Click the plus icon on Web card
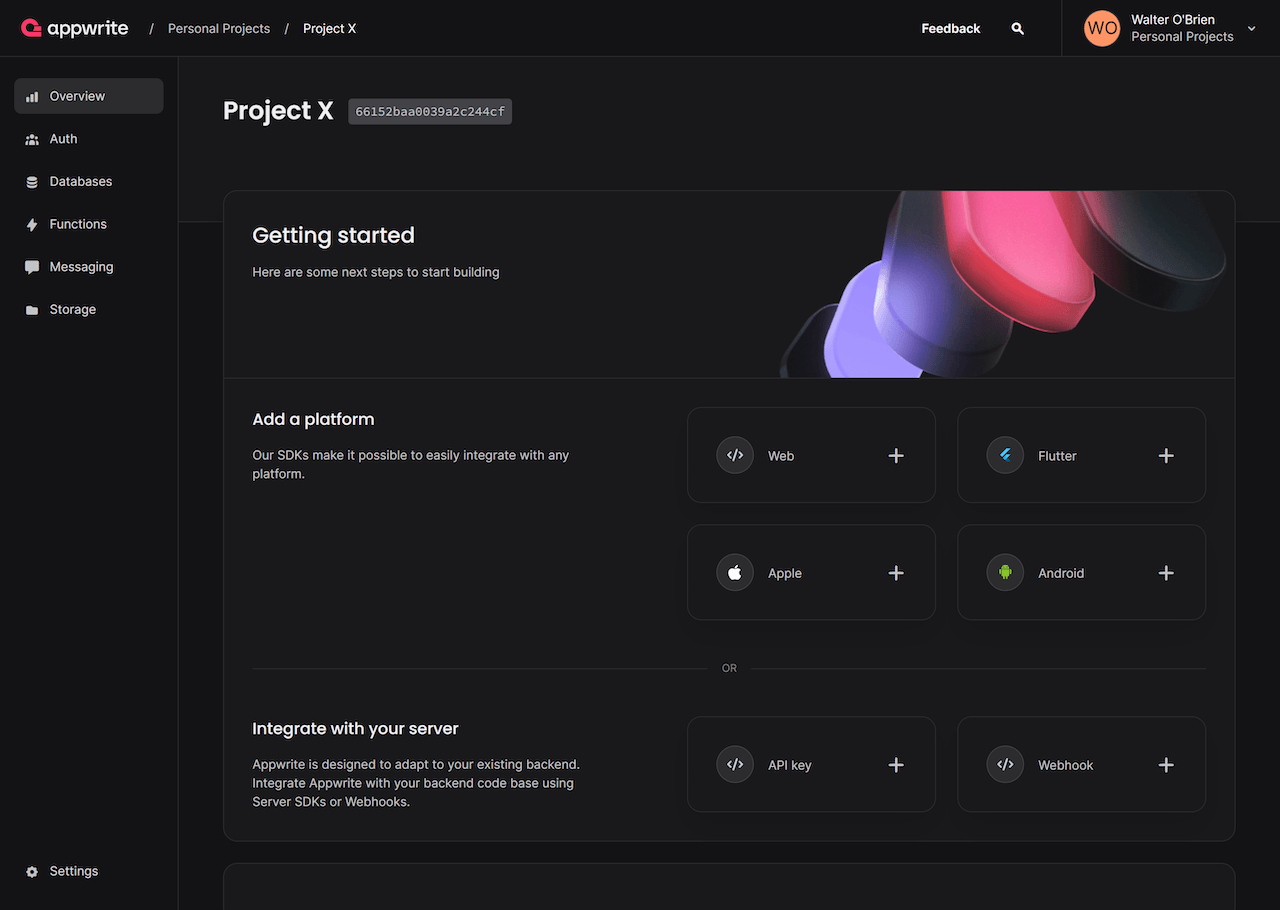 896,456
